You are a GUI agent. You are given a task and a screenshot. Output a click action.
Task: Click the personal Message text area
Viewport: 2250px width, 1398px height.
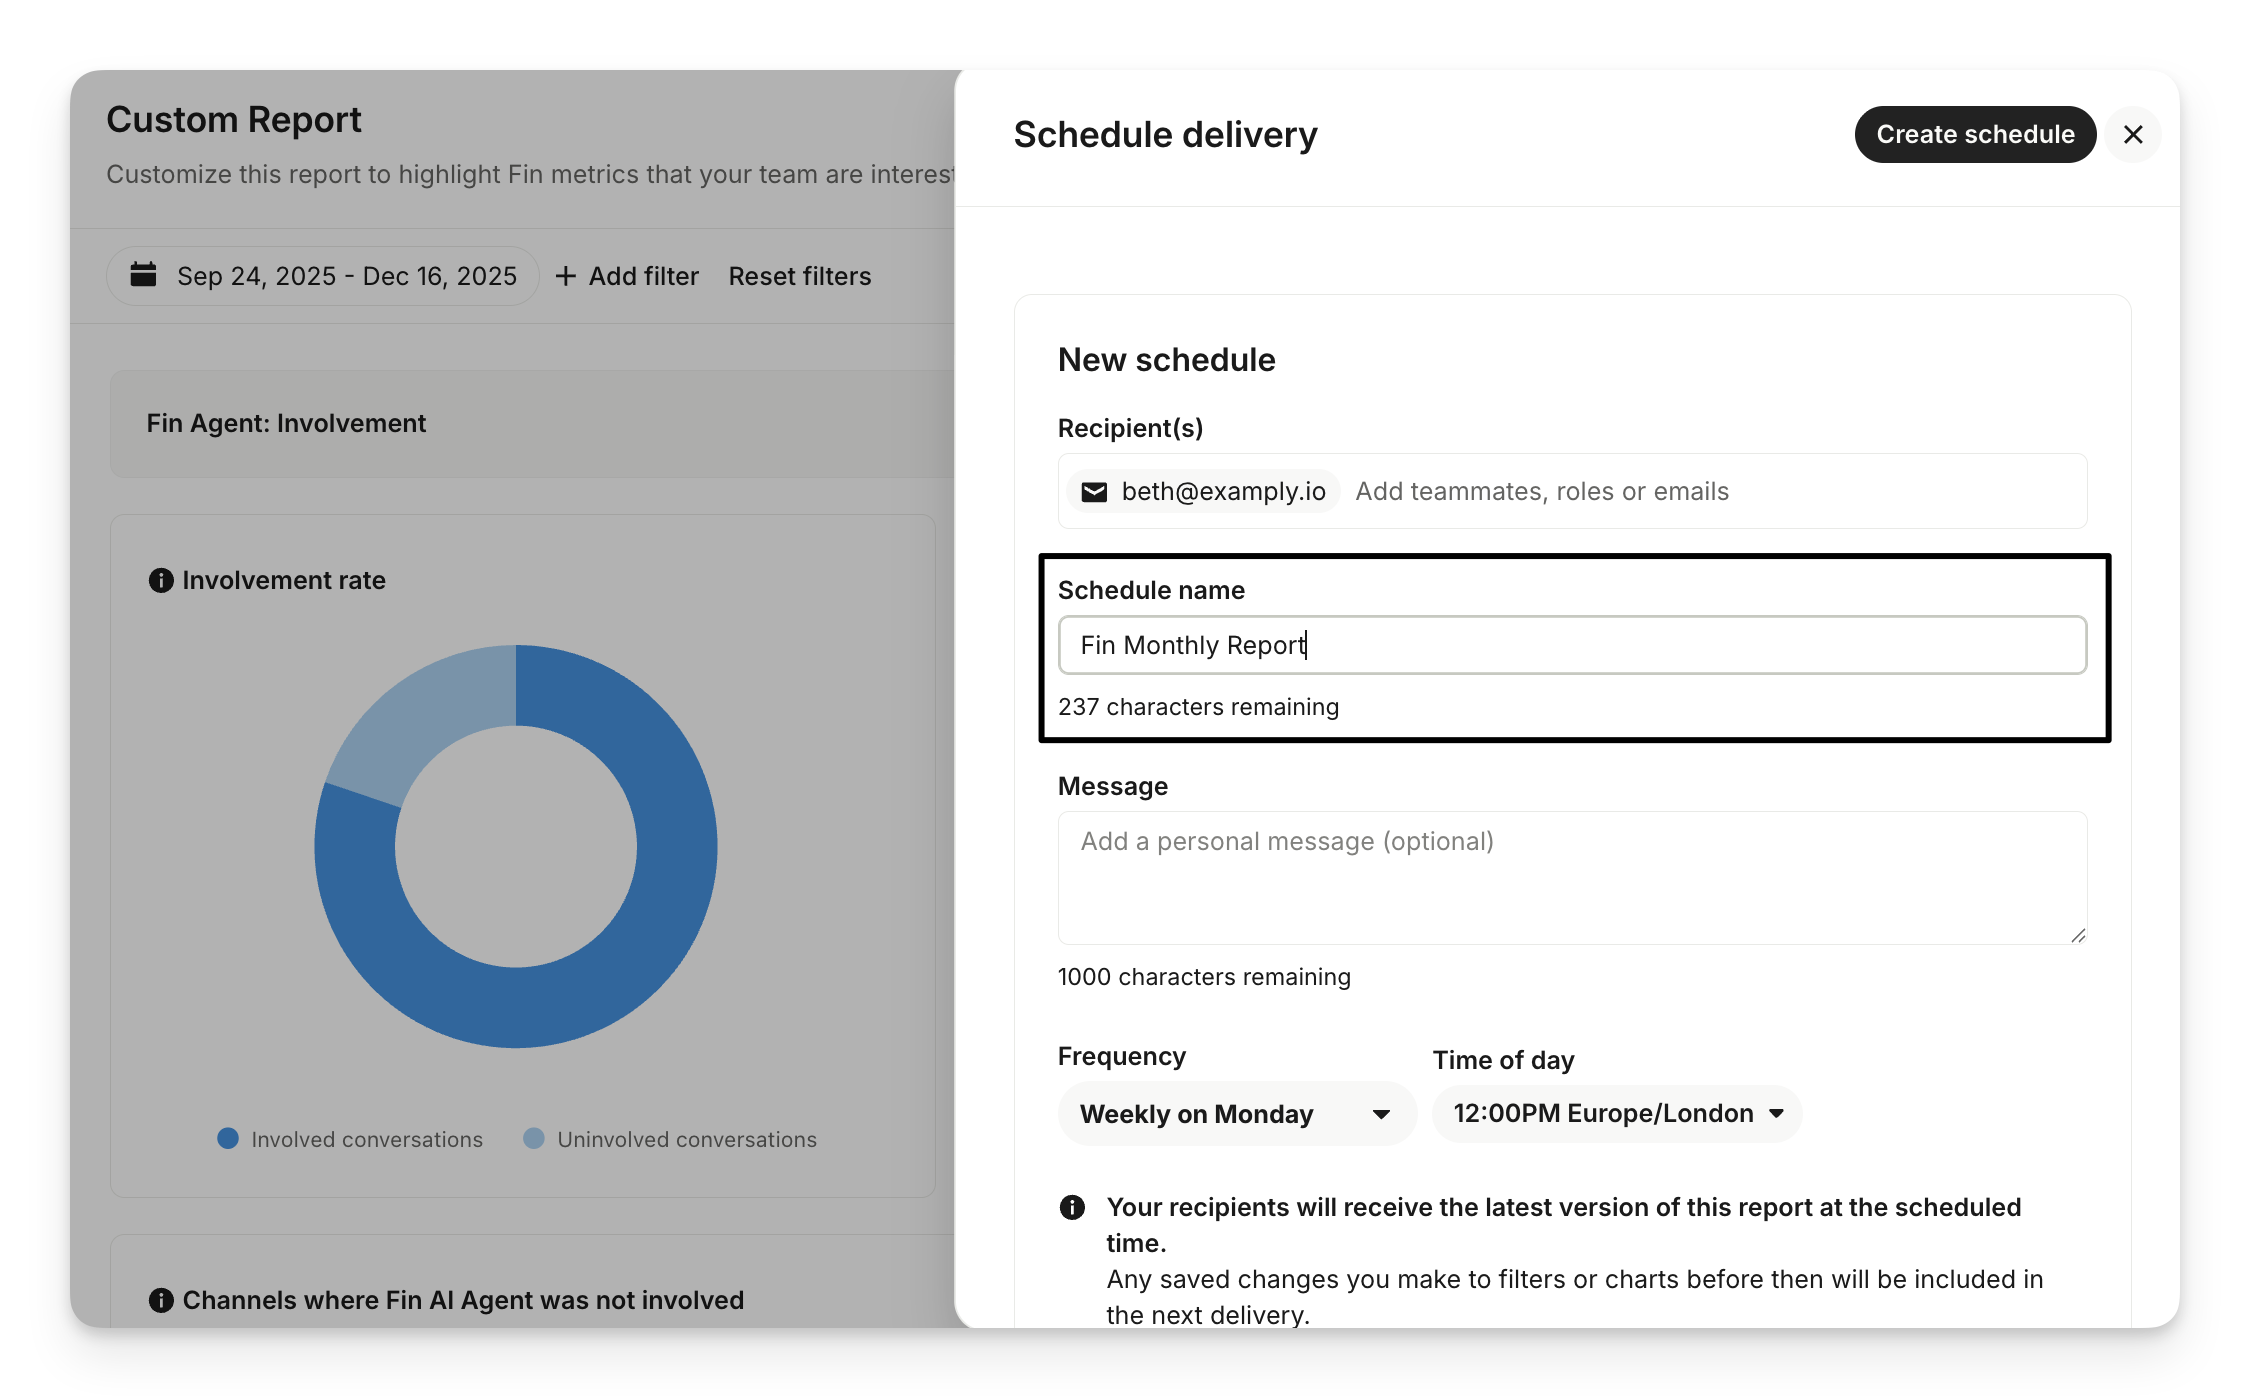(1572, 877)
